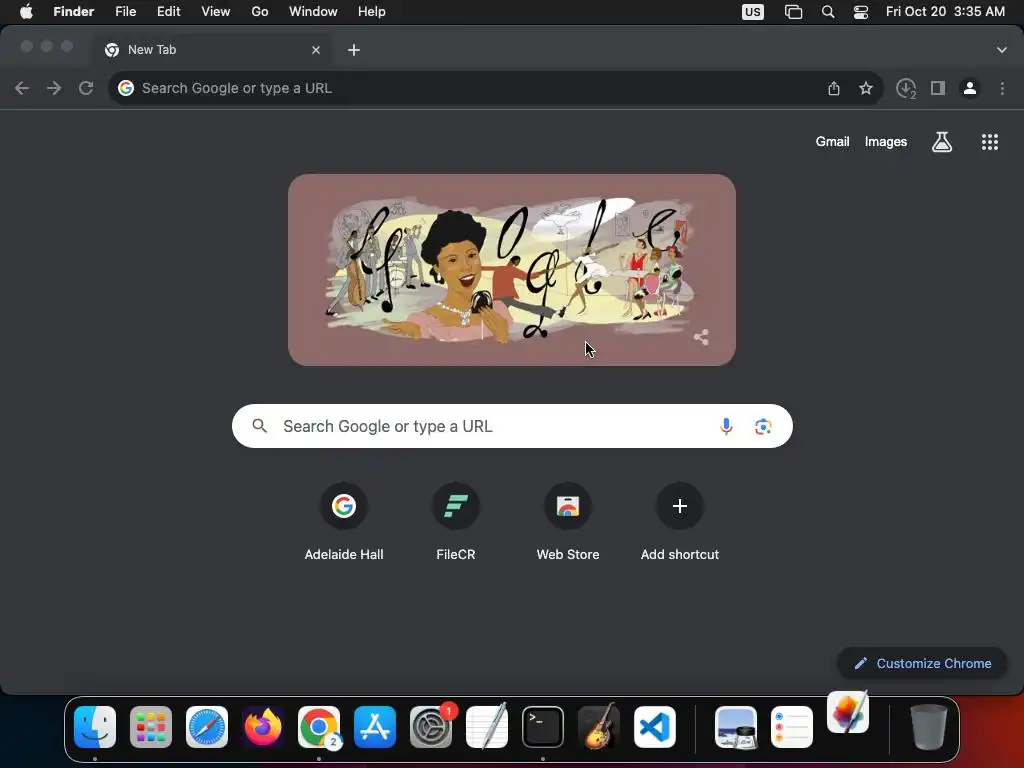Open the Apple menu
This screenshot has height=768, width=1024.
25,12
